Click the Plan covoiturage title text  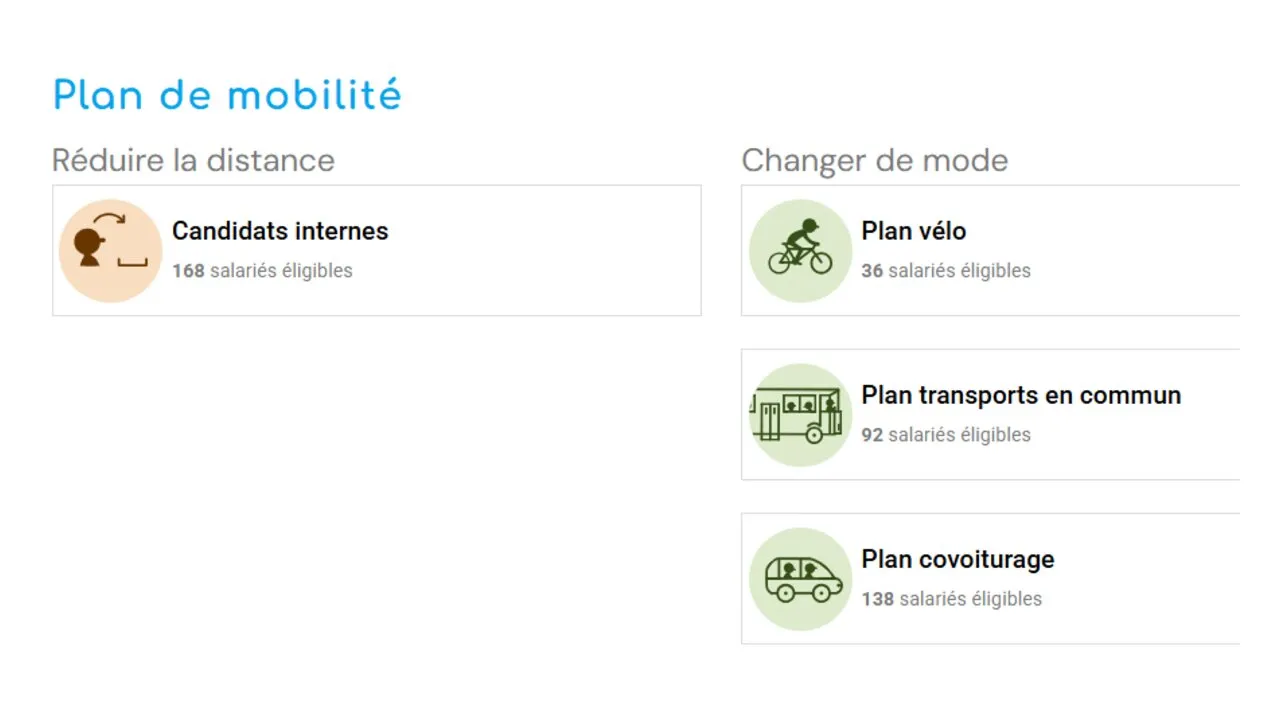pos(958,559)
